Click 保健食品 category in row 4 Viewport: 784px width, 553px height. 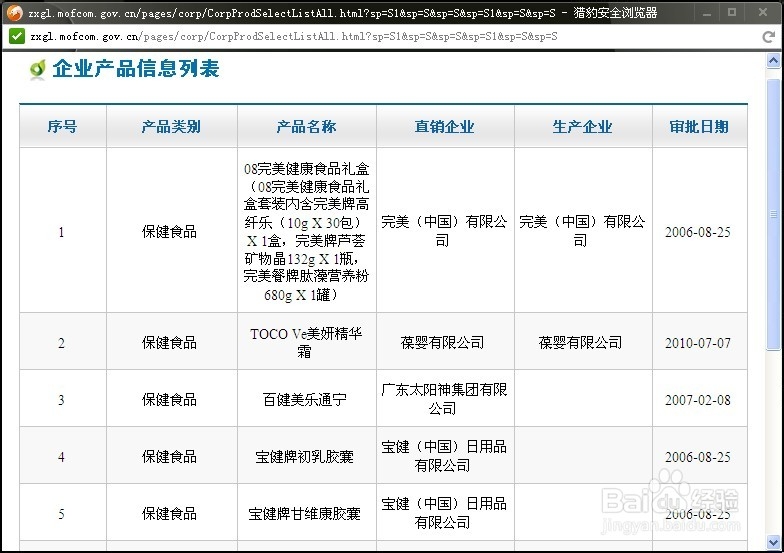point(170,456)
